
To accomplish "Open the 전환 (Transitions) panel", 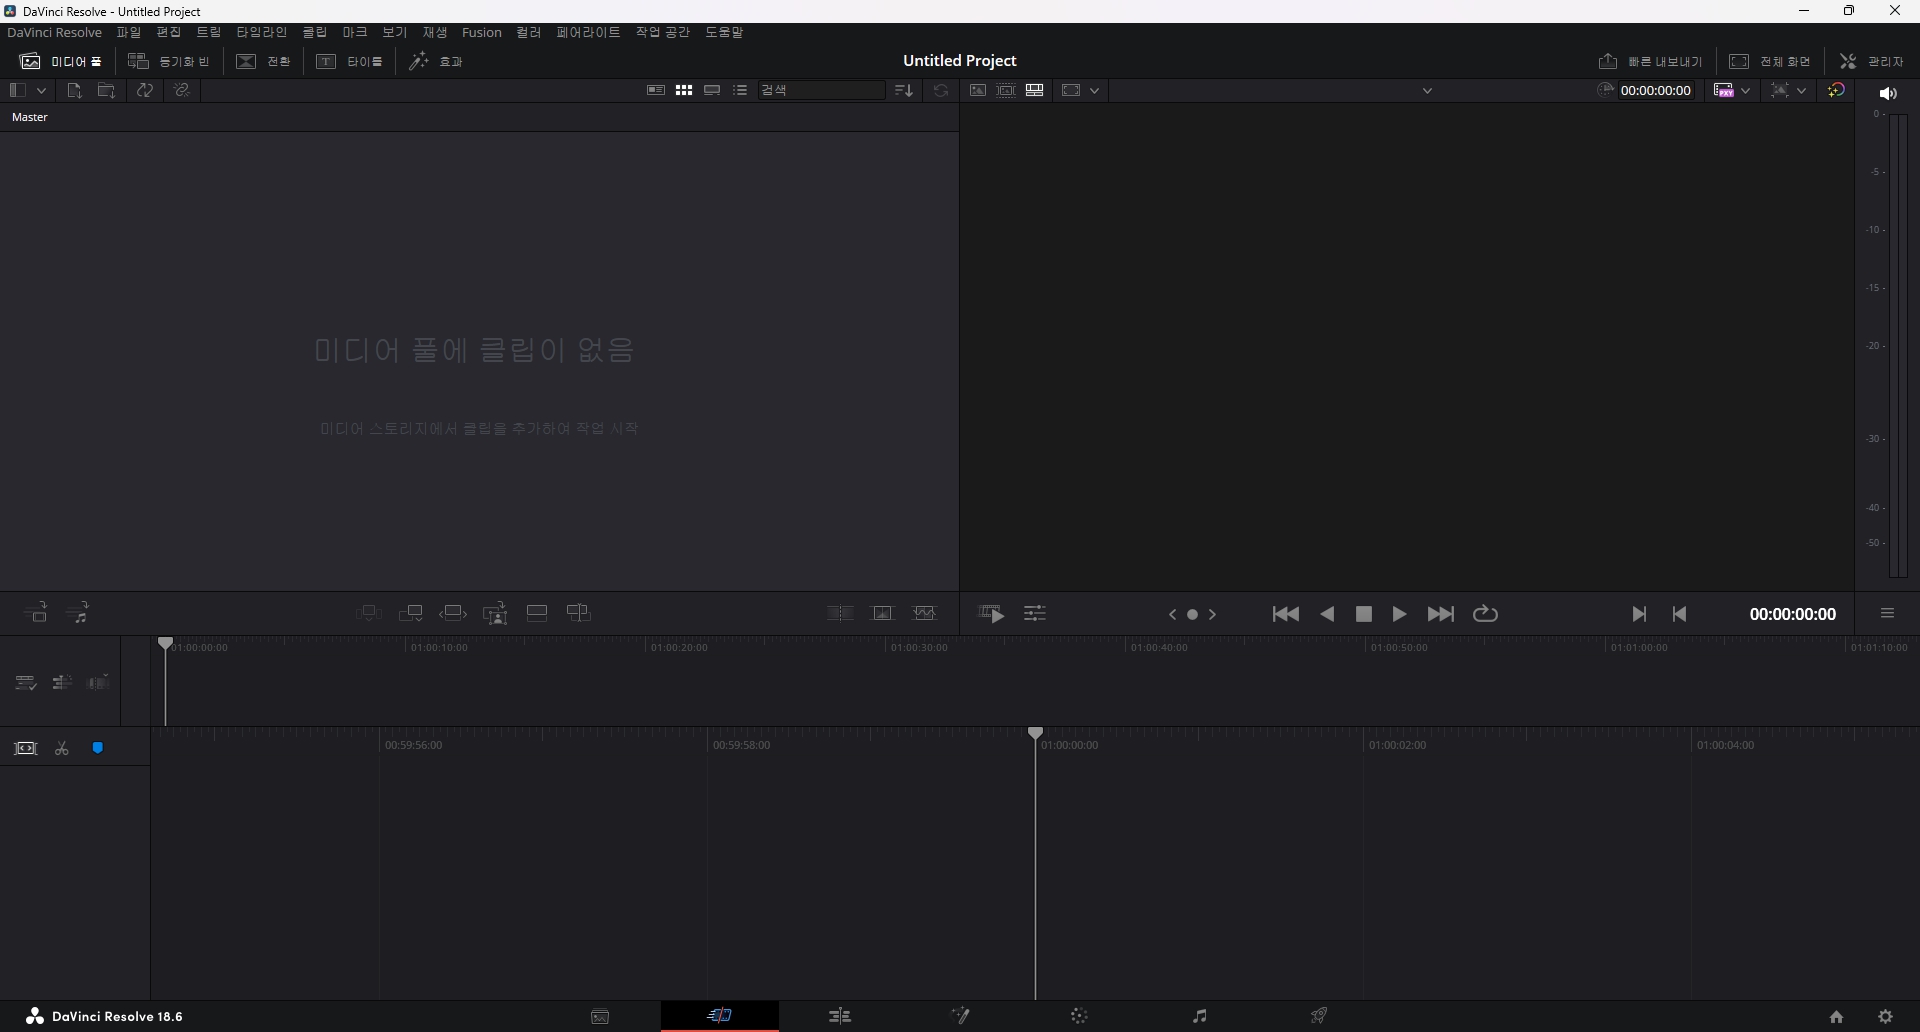I will point(264,61).
